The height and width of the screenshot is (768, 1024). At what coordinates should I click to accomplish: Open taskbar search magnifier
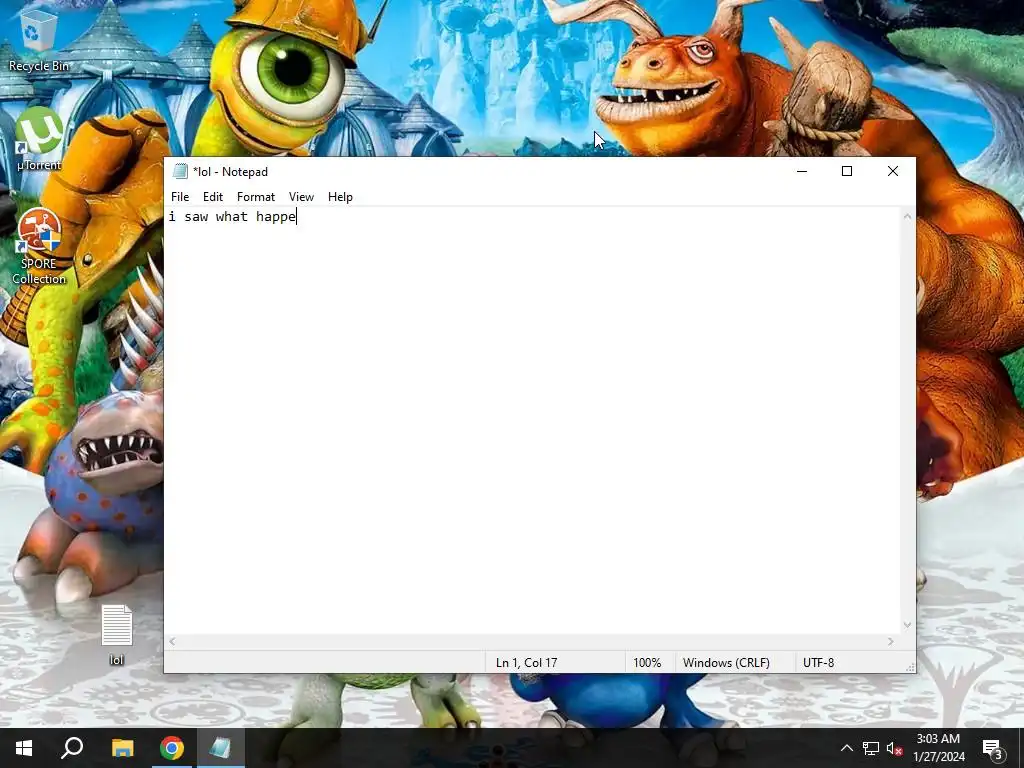click(x=72, y=748)
